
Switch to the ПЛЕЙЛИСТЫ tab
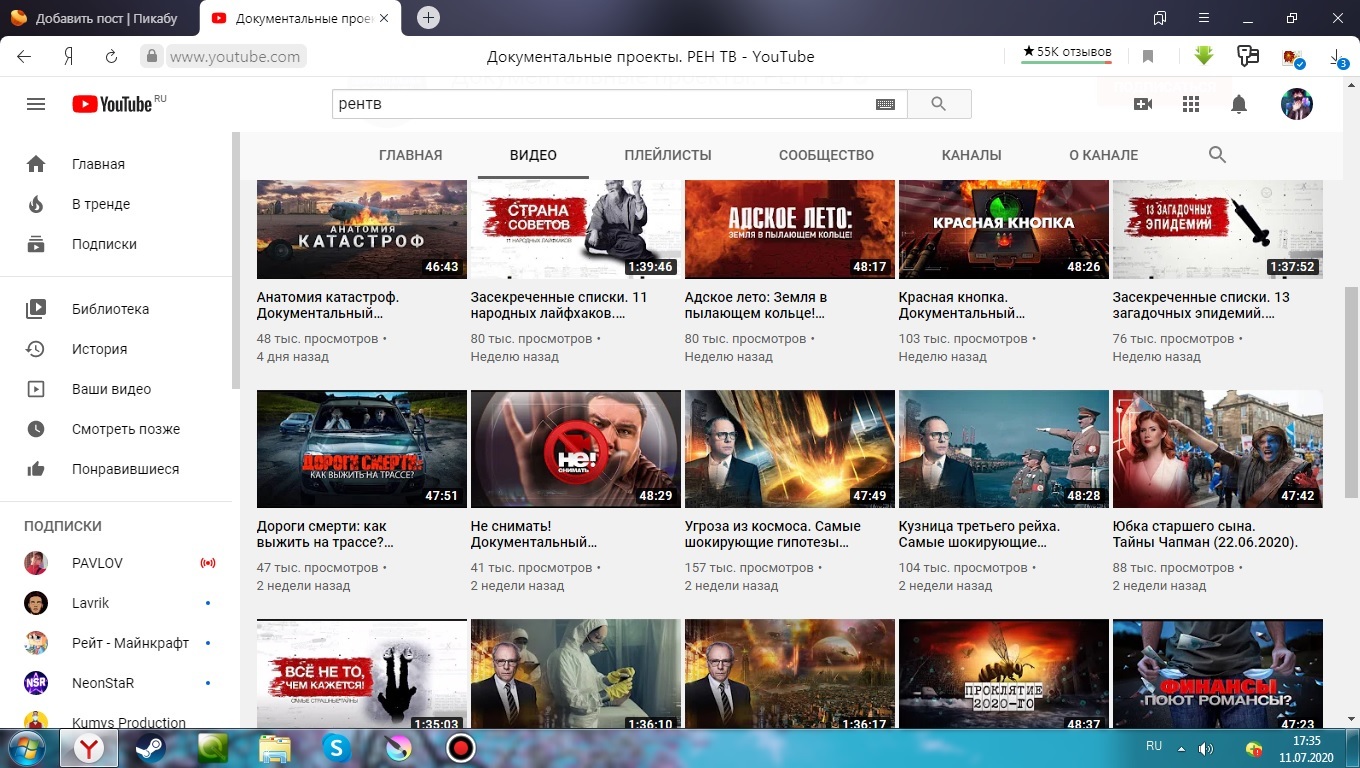tap(668, 155)
